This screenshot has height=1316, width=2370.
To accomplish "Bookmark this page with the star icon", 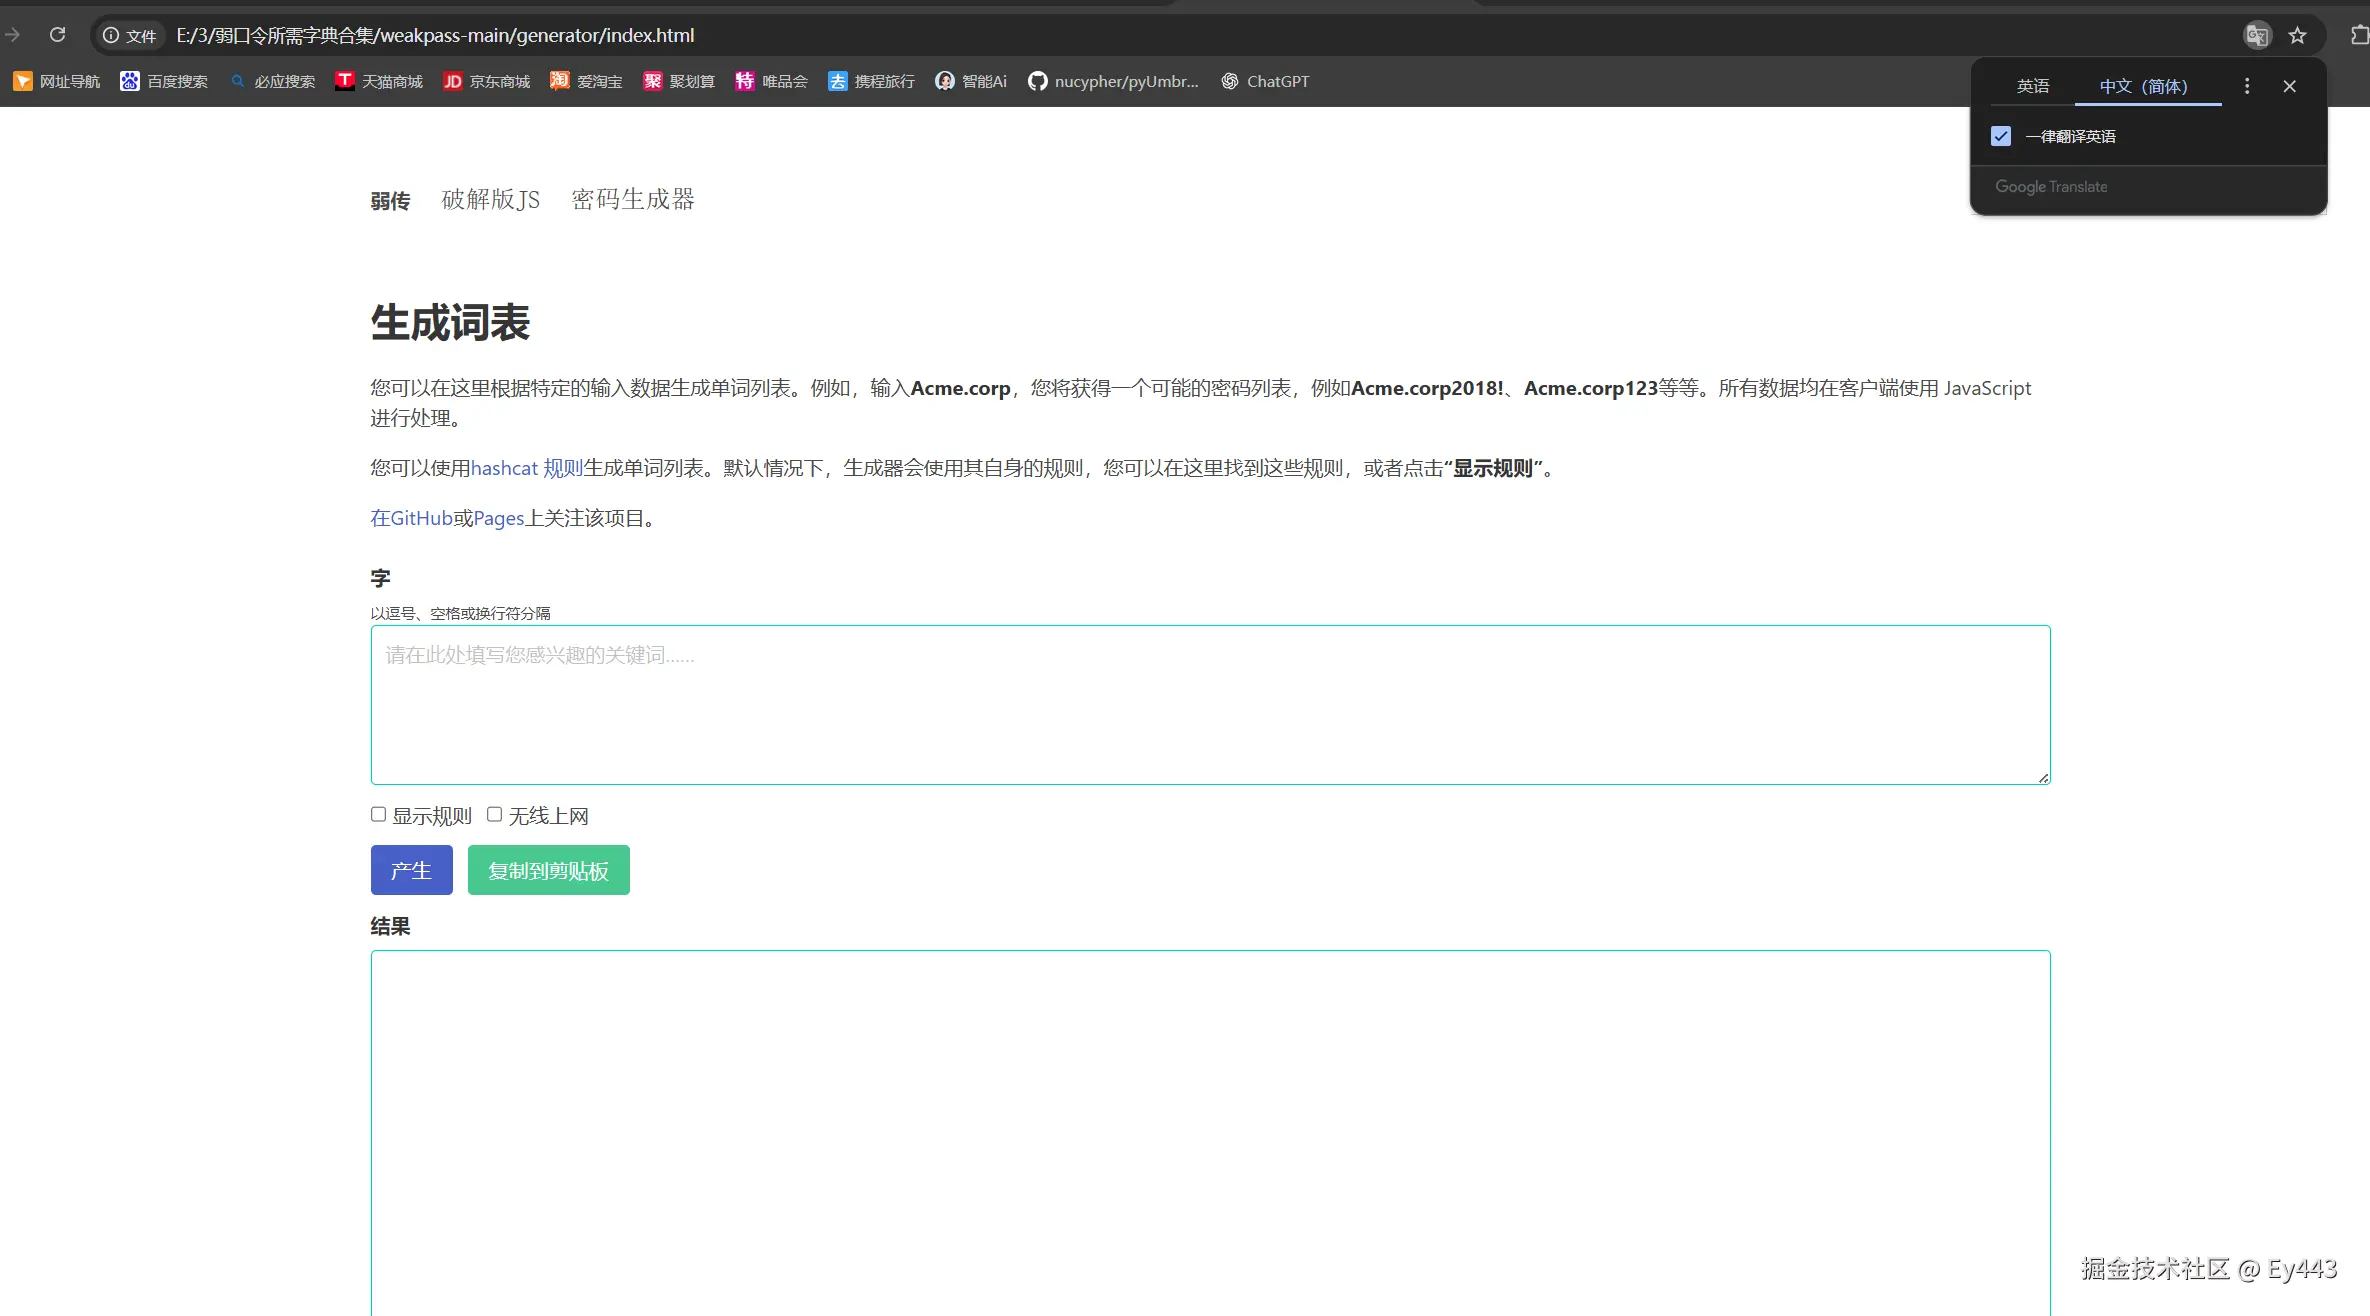I will pyautogui.click(x=2298, y=35).
